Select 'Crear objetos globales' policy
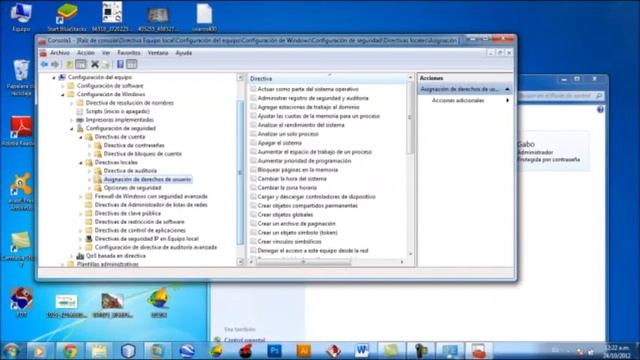Image resolution: width=640 pixels, height=360 pixels. (285, 215)
